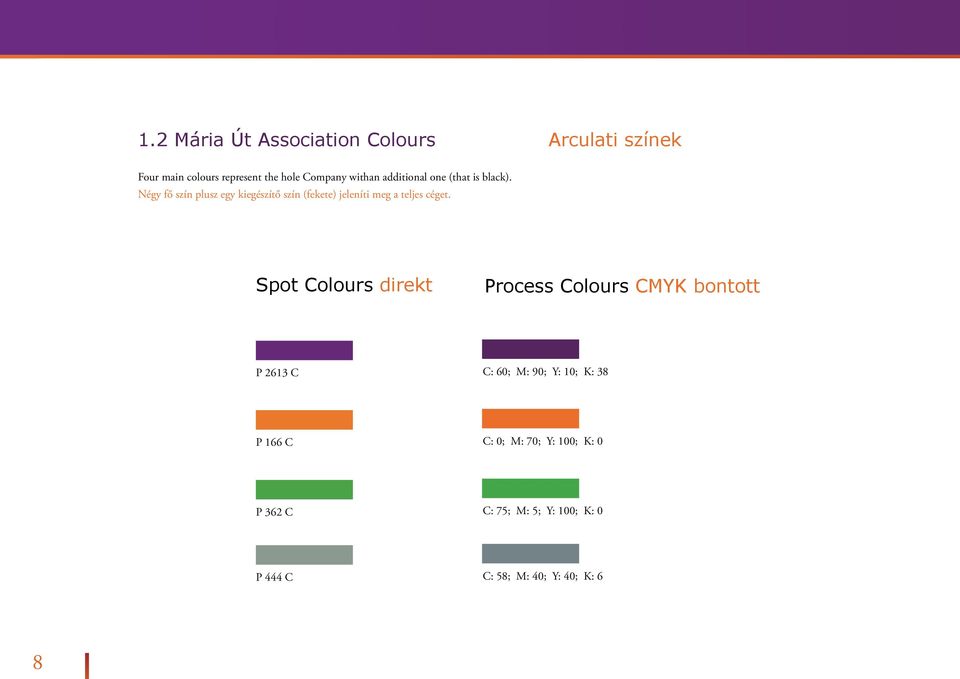The height and width of the screenshot is (679, 960).
Task: Click the page number 8
Action: pos(38,662)
